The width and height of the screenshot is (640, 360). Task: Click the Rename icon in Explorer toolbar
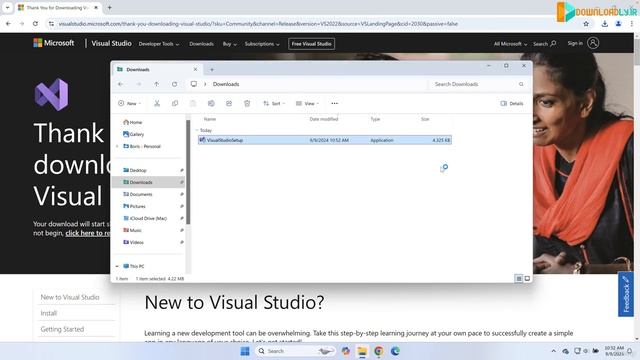(x=211, y=104)
